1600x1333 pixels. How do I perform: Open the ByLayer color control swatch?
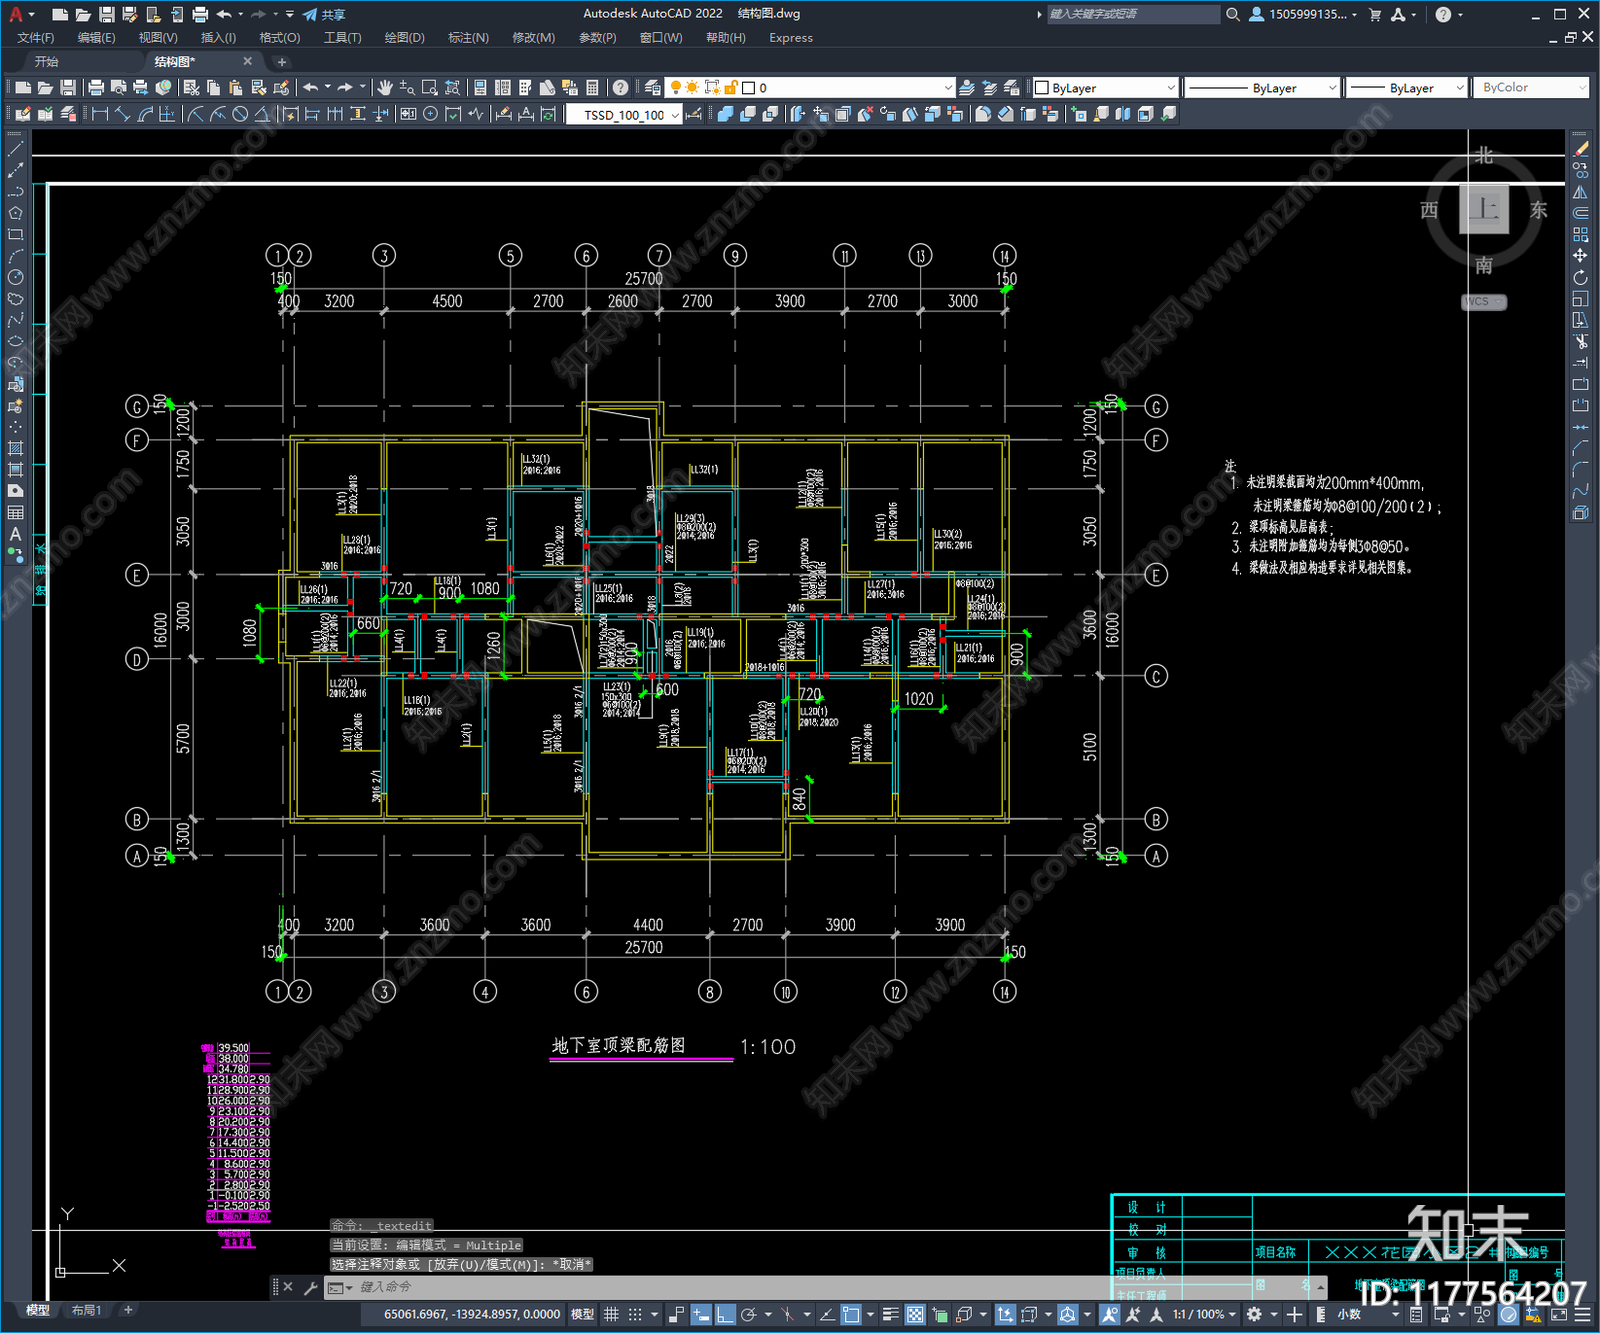pos(1106,88)
